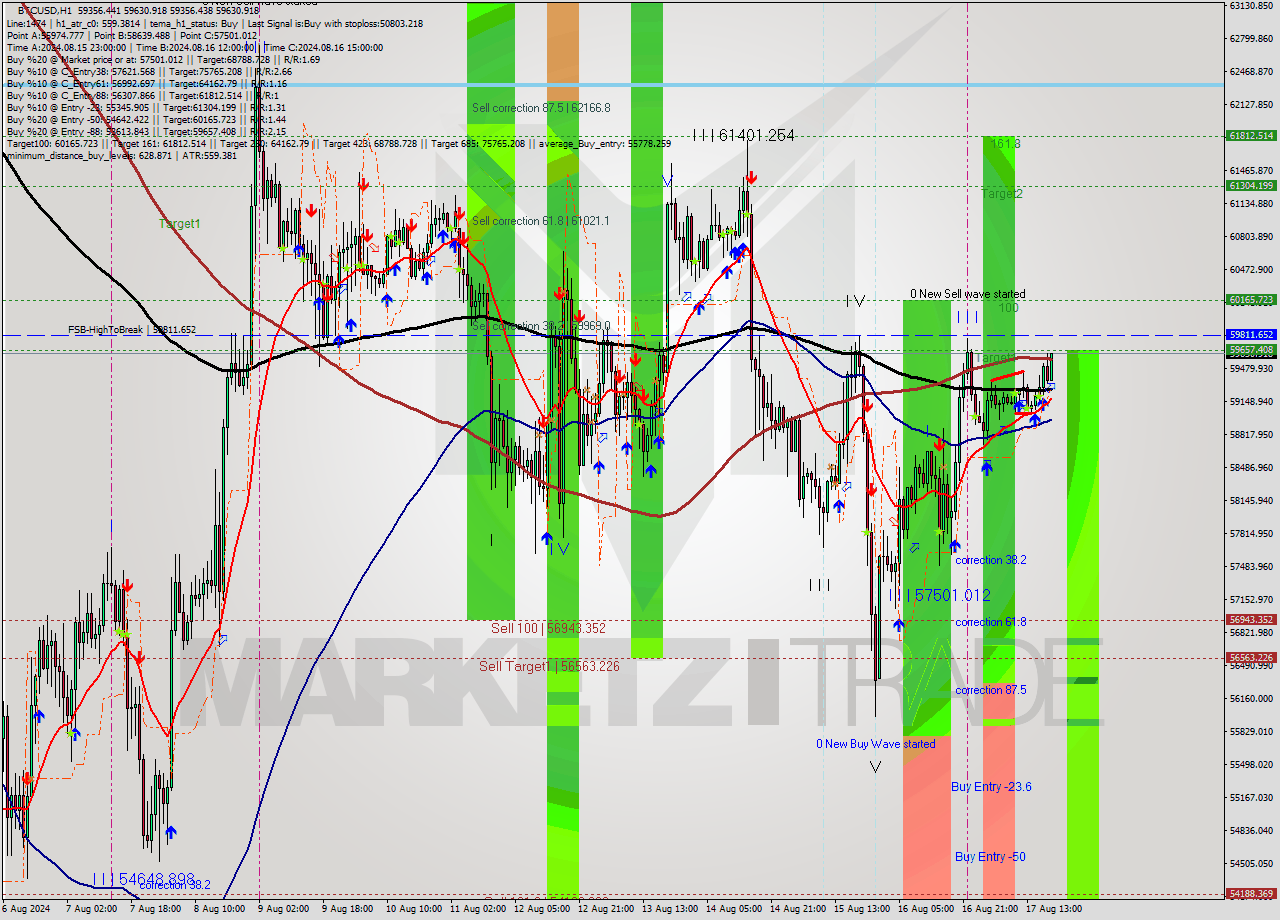The width and height of the screenshot is (1280, 920).
Task: Click price axis value 63130.850
Action: coord(1250,5)
